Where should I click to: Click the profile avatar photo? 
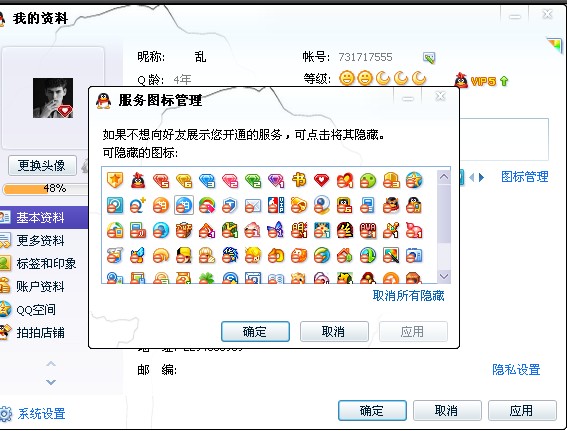click(53, 98)
